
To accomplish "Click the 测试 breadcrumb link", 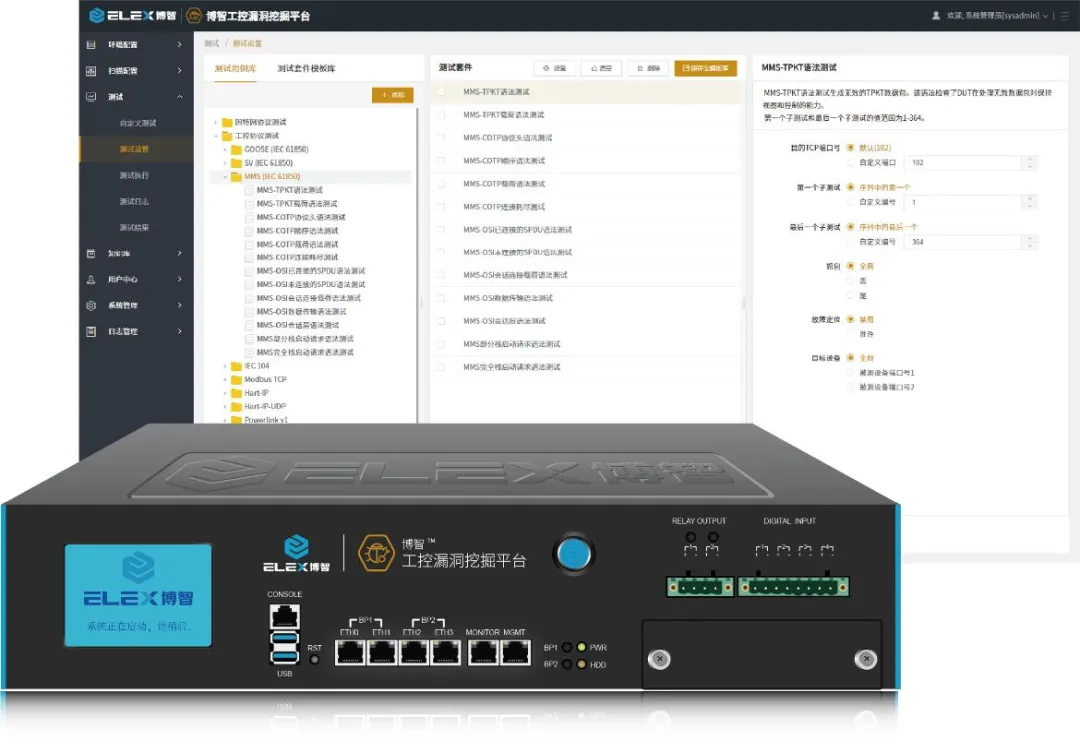I will point(211,43).
